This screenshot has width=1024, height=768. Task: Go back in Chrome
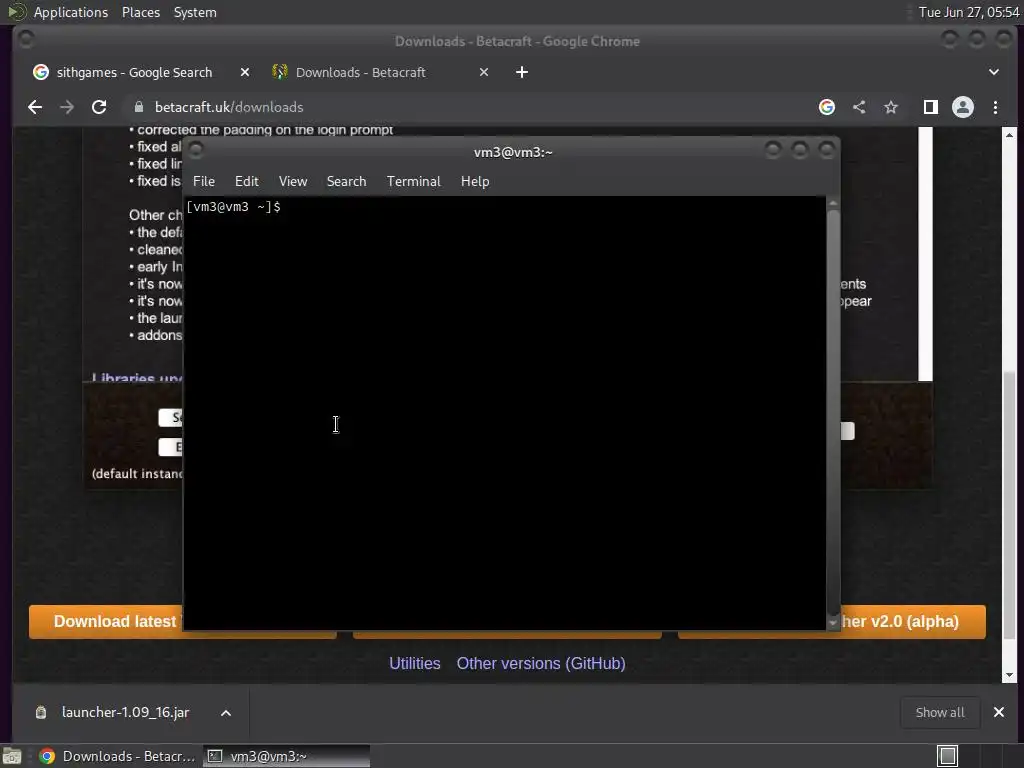tap(35, 107)
